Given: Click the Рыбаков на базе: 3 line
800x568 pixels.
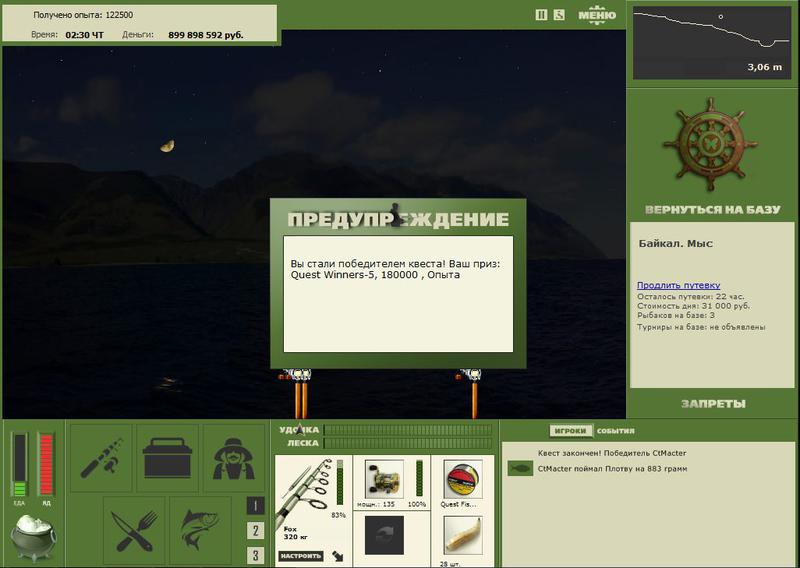Looking at the screenshot, I should (x=676, y=315).
